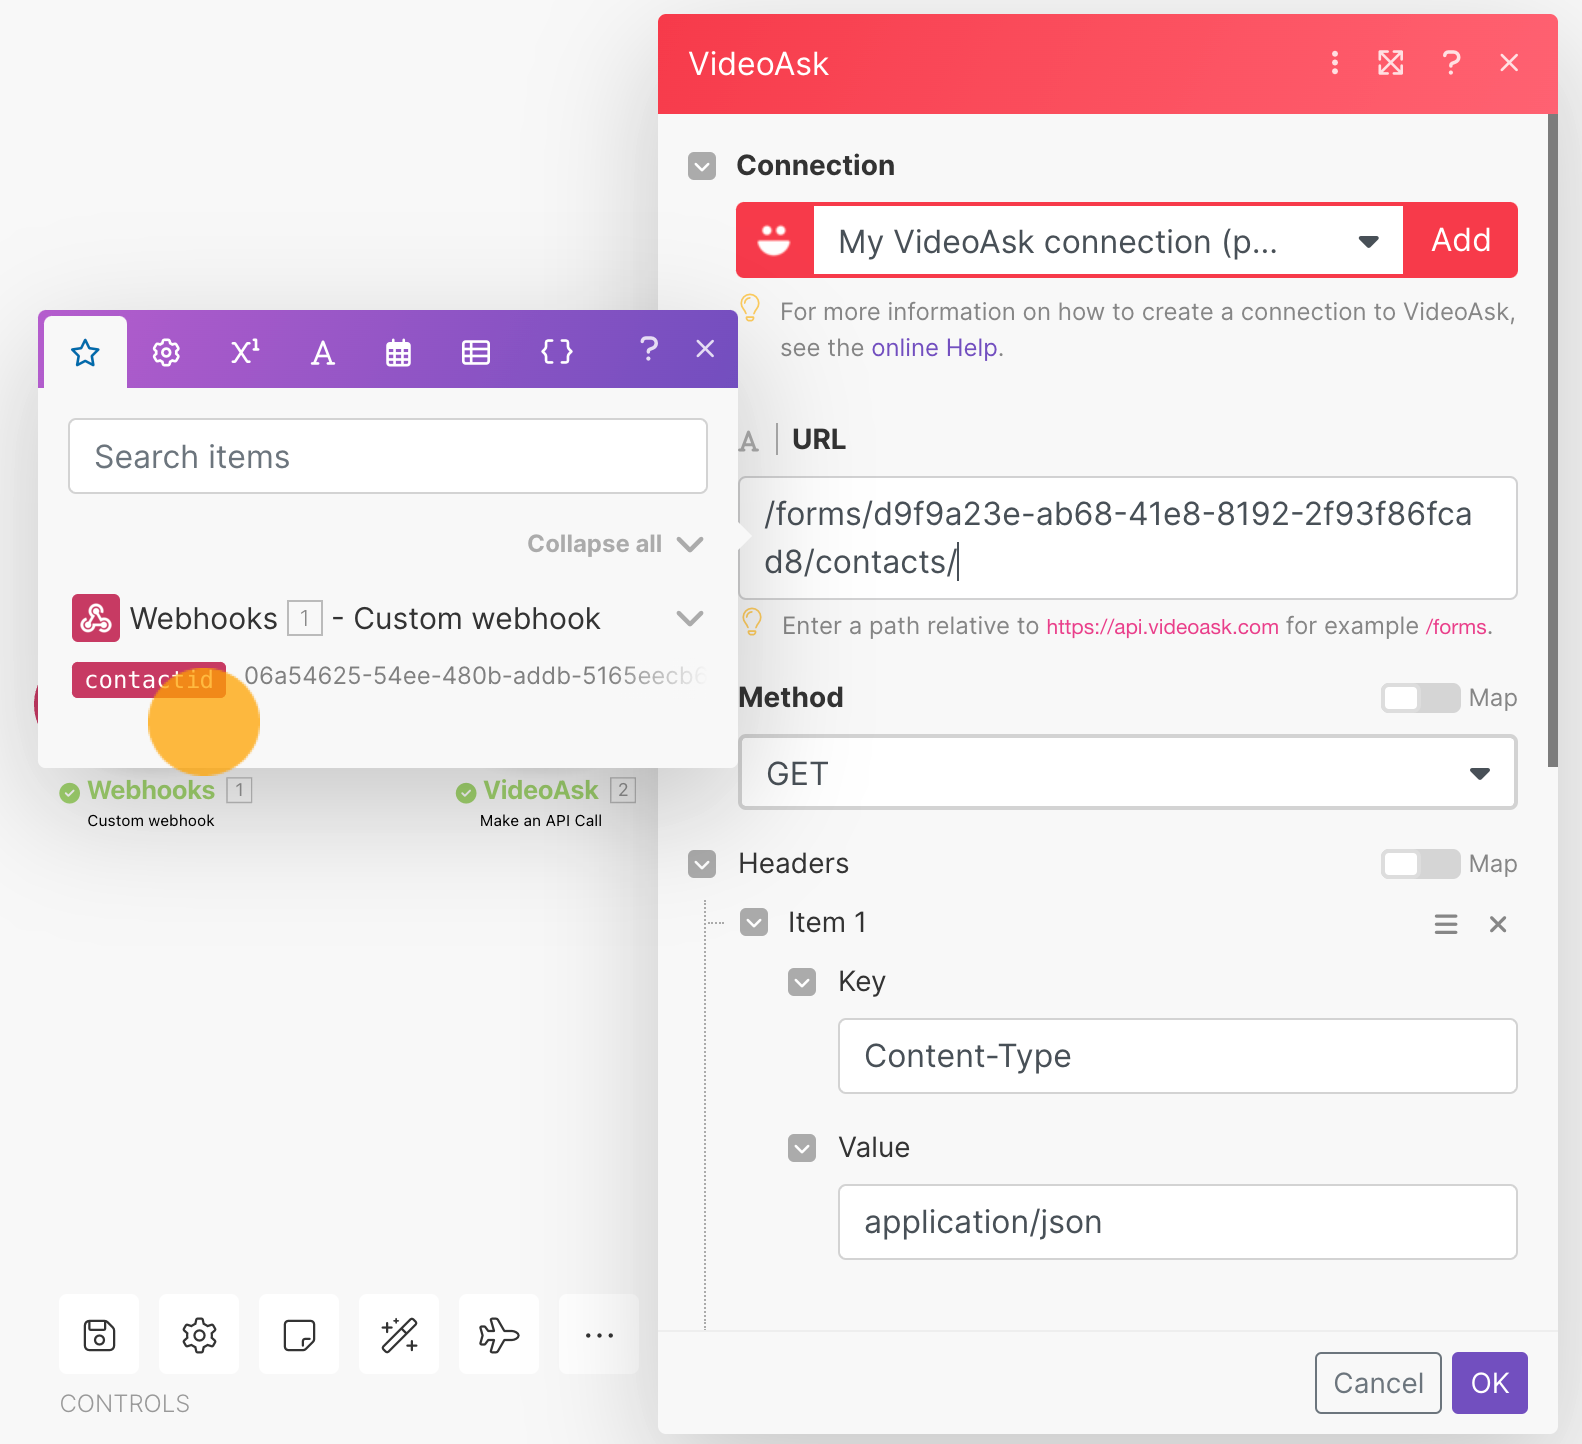1582x1444 pixels.
Task: Click the Webhooks module icon in list
Action: point(96,618)
